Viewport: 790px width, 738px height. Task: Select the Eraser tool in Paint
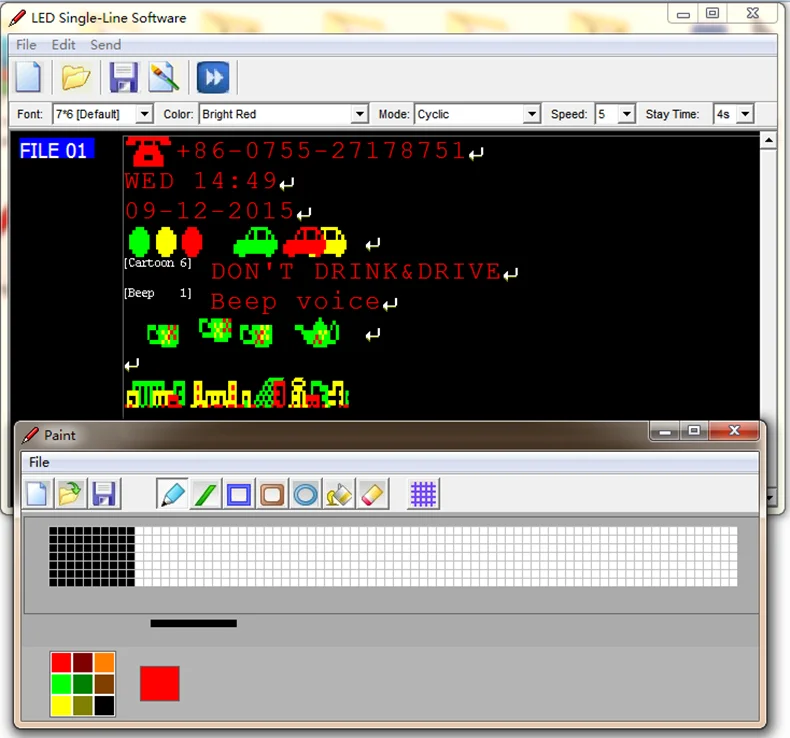coord(373,494)
